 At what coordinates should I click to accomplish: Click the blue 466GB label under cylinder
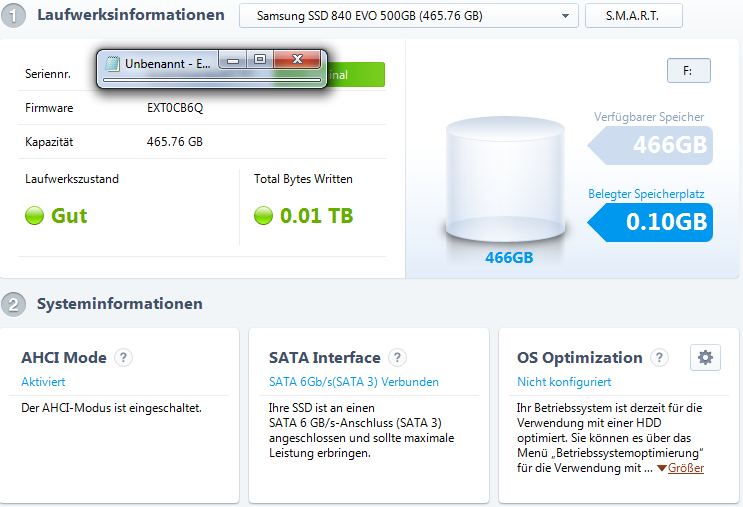[509, 258]
